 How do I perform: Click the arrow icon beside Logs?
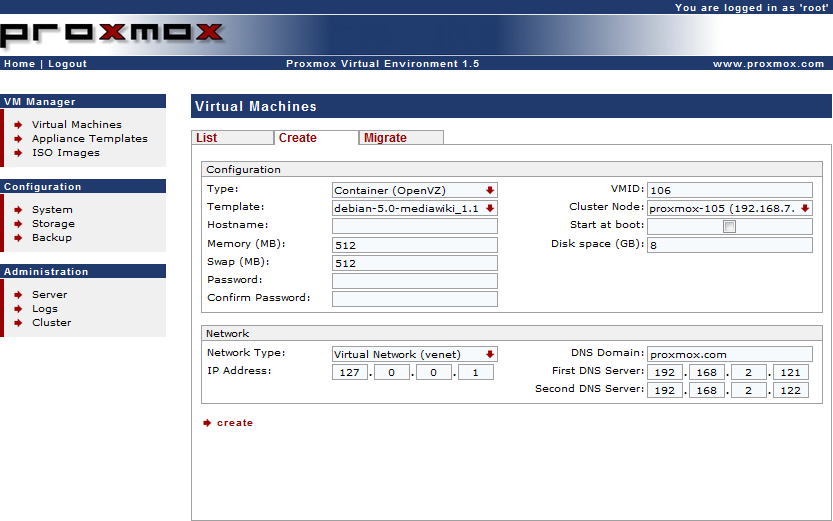[19, 309]
